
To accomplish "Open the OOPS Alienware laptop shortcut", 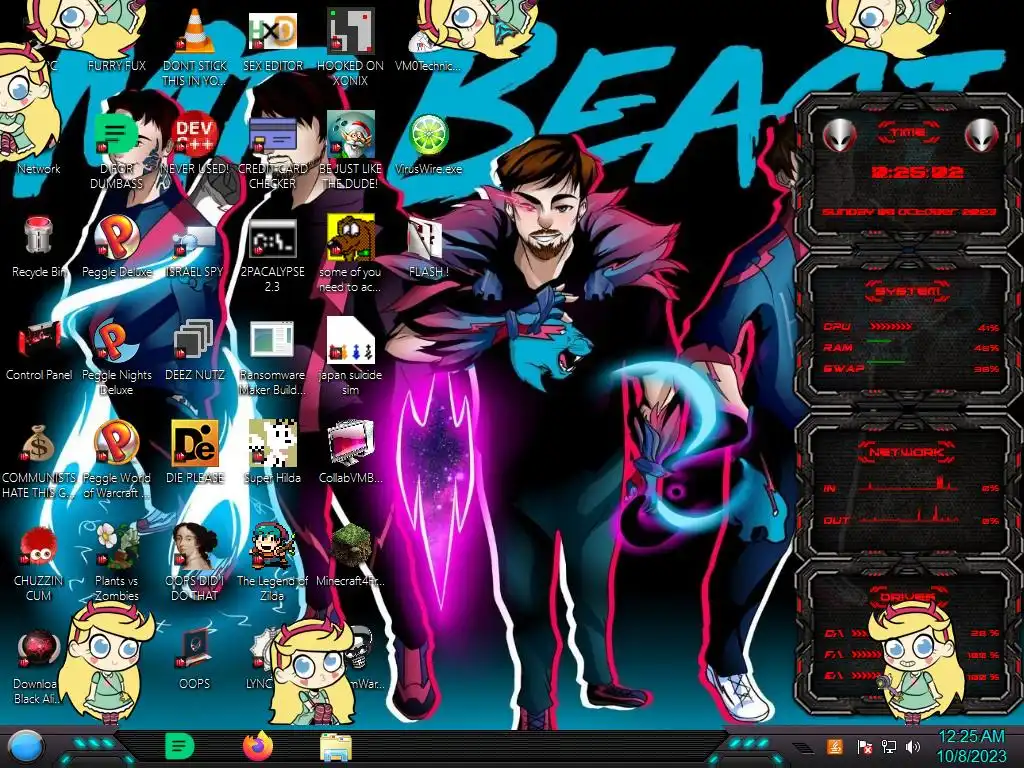I will [195, 648].
